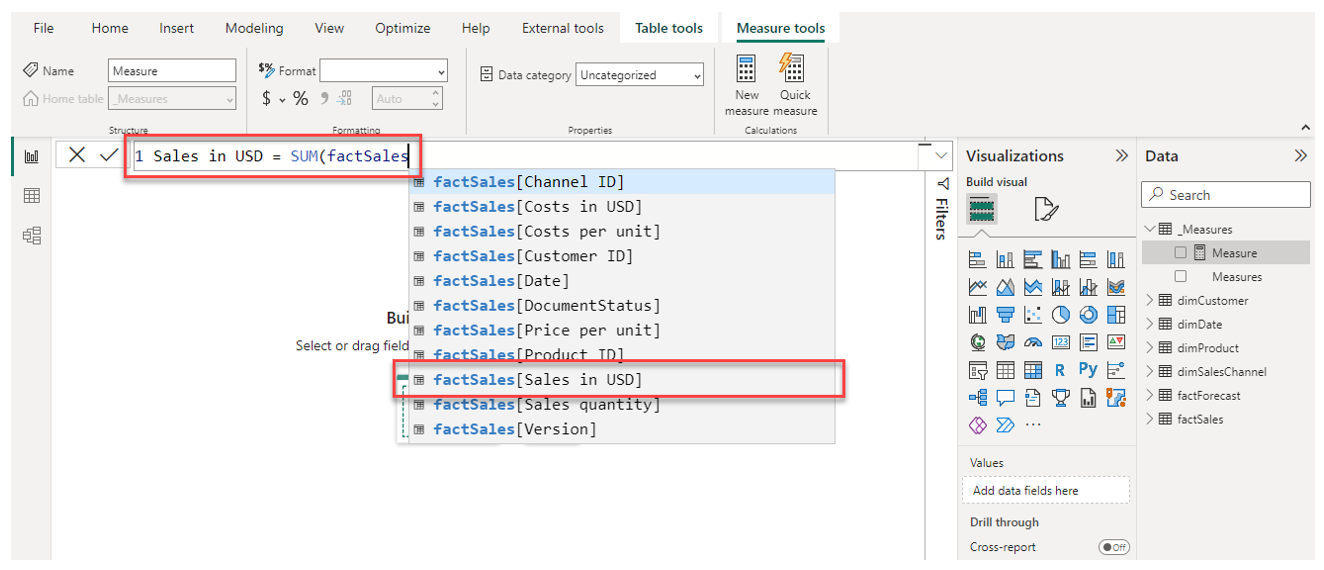Add the decomposition tree visual
1324x570 pixels.
click(978, 398)
